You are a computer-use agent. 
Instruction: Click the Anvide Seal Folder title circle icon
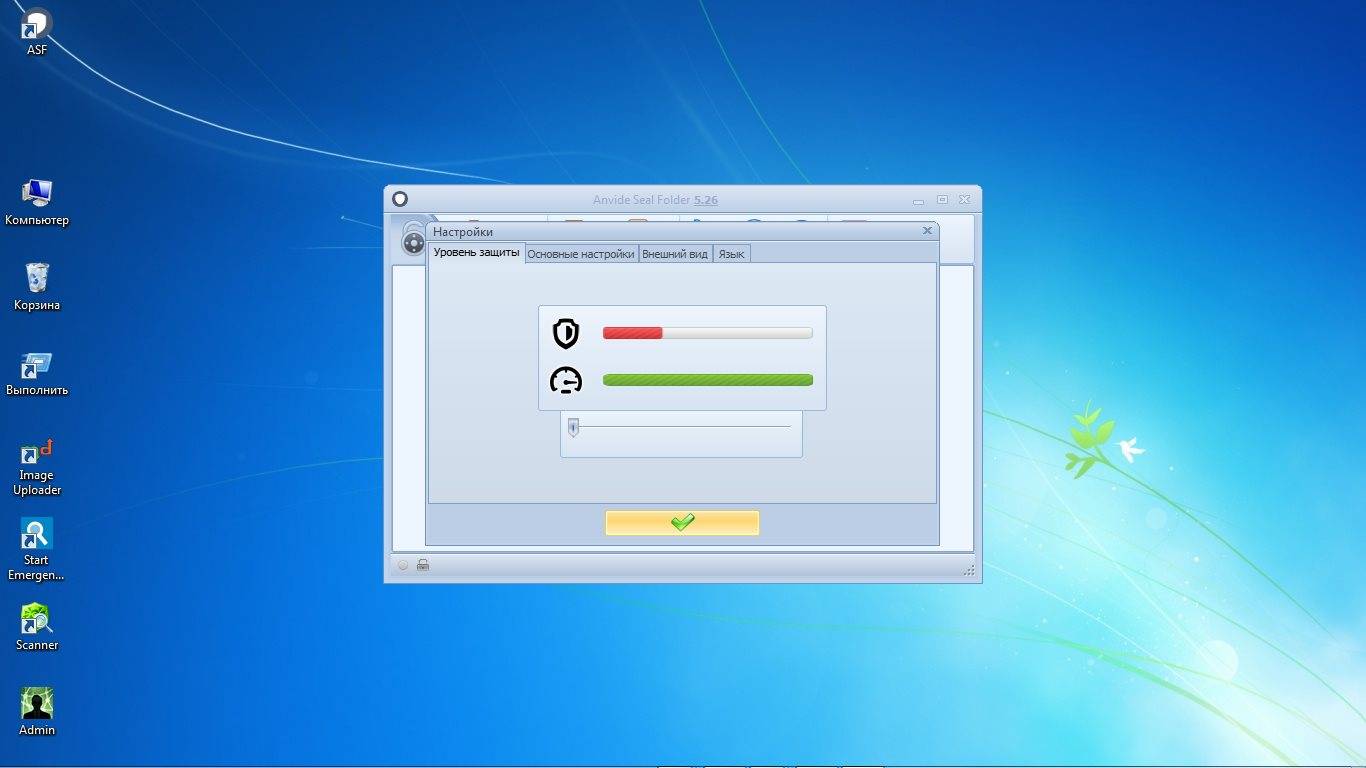(400, 199)
